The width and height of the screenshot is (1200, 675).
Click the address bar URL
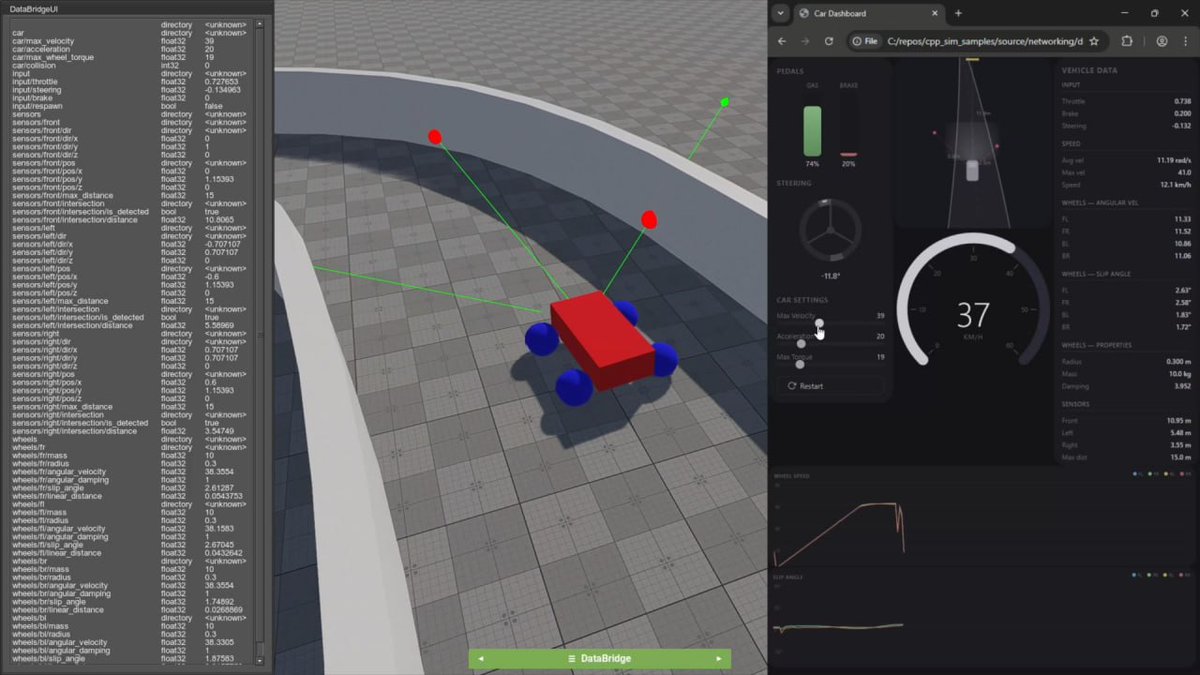pyautogui.click(x=983, y=41)
